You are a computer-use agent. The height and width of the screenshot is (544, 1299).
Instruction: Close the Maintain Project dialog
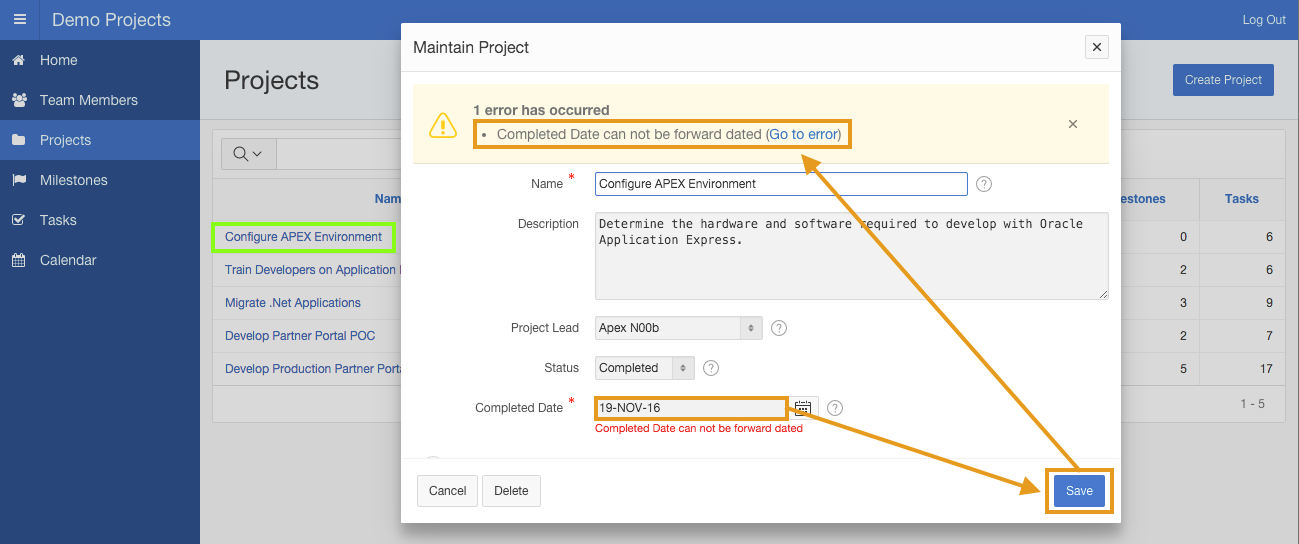pos(1097,47)
